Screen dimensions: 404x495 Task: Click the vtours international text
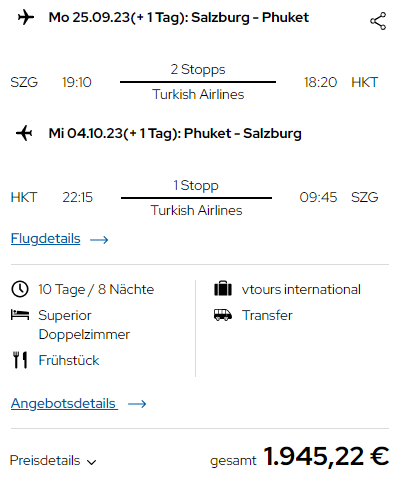point(301,289)
